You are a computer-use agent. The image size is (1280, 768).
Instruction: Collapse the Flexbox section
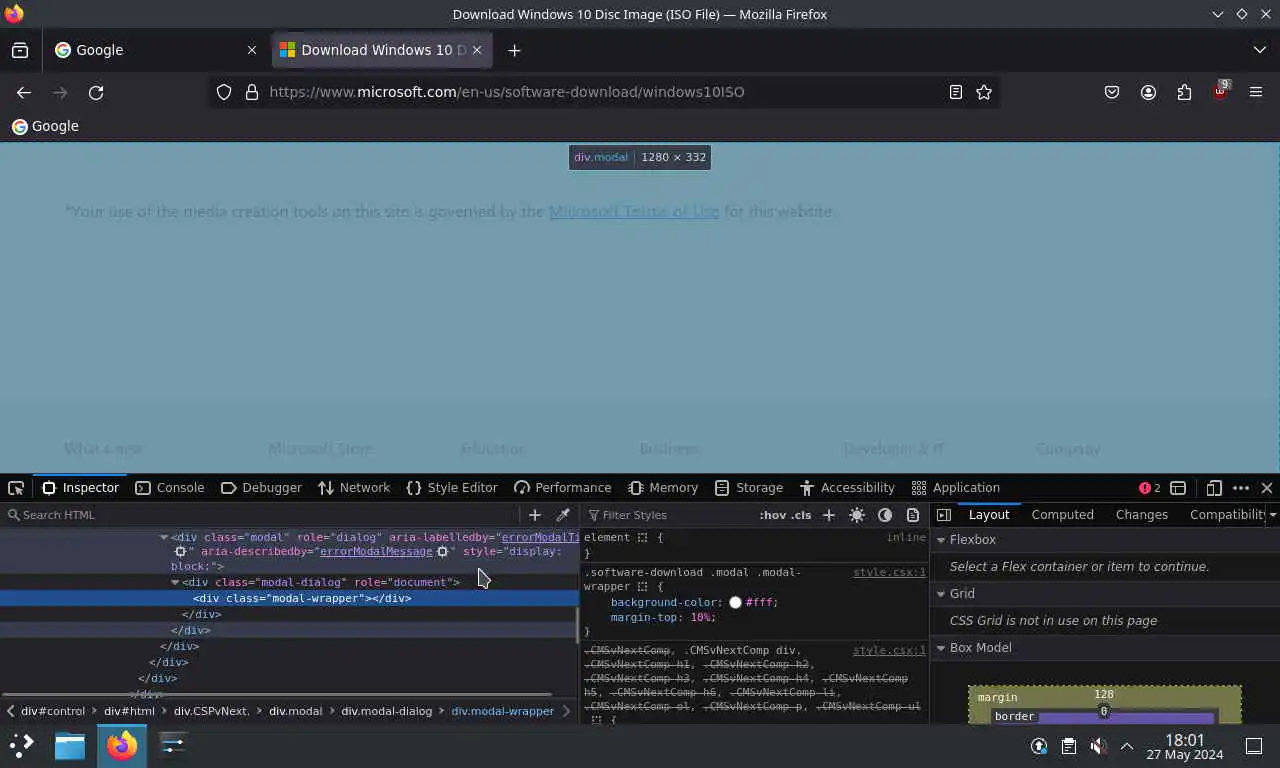(941, 540)
